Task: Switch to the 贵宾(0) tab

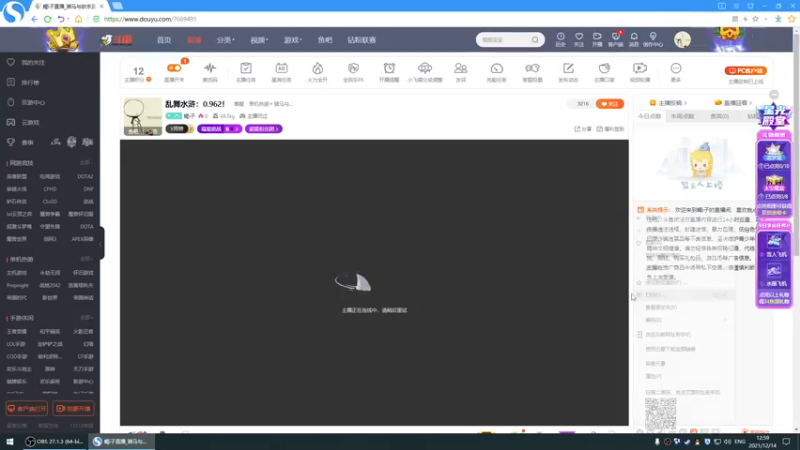Action: click(719, 116)
